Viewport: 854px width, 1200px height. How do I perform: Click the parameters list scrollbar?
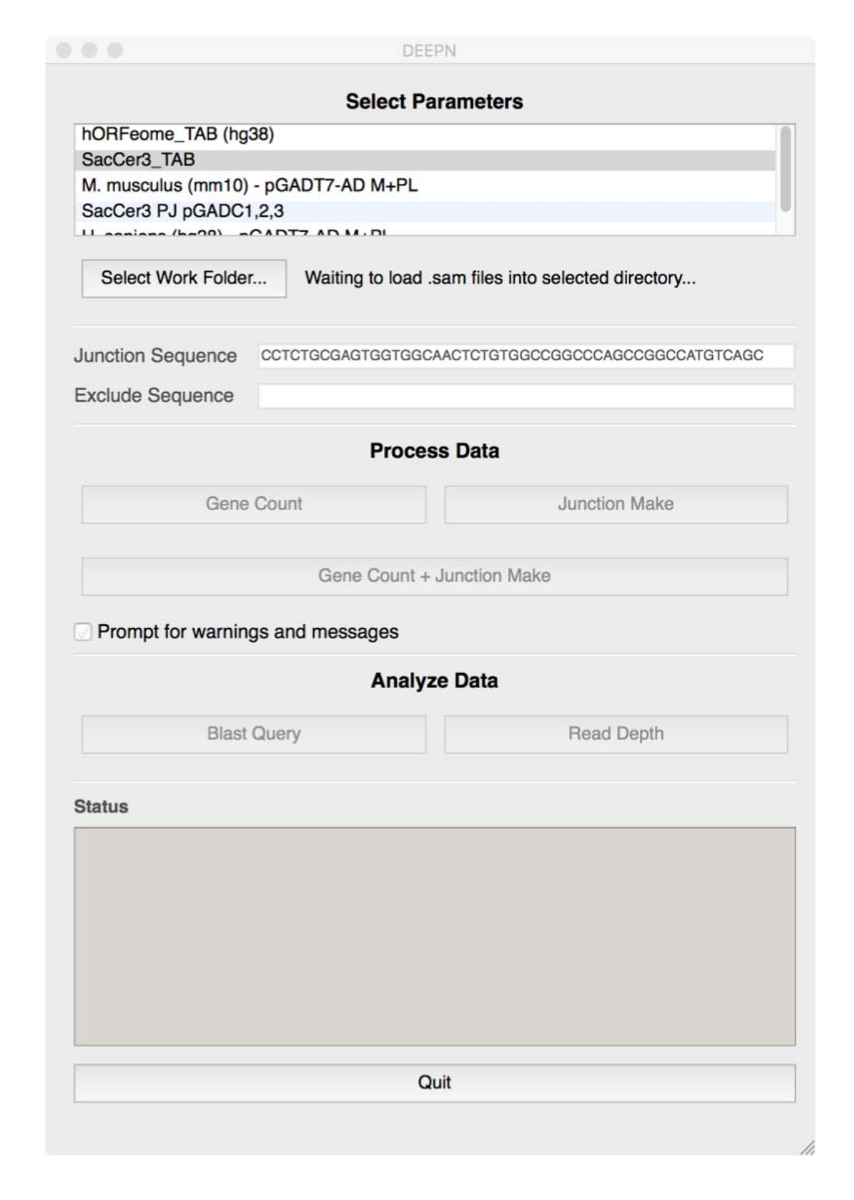pyautogui.click(x=785, y=167)
